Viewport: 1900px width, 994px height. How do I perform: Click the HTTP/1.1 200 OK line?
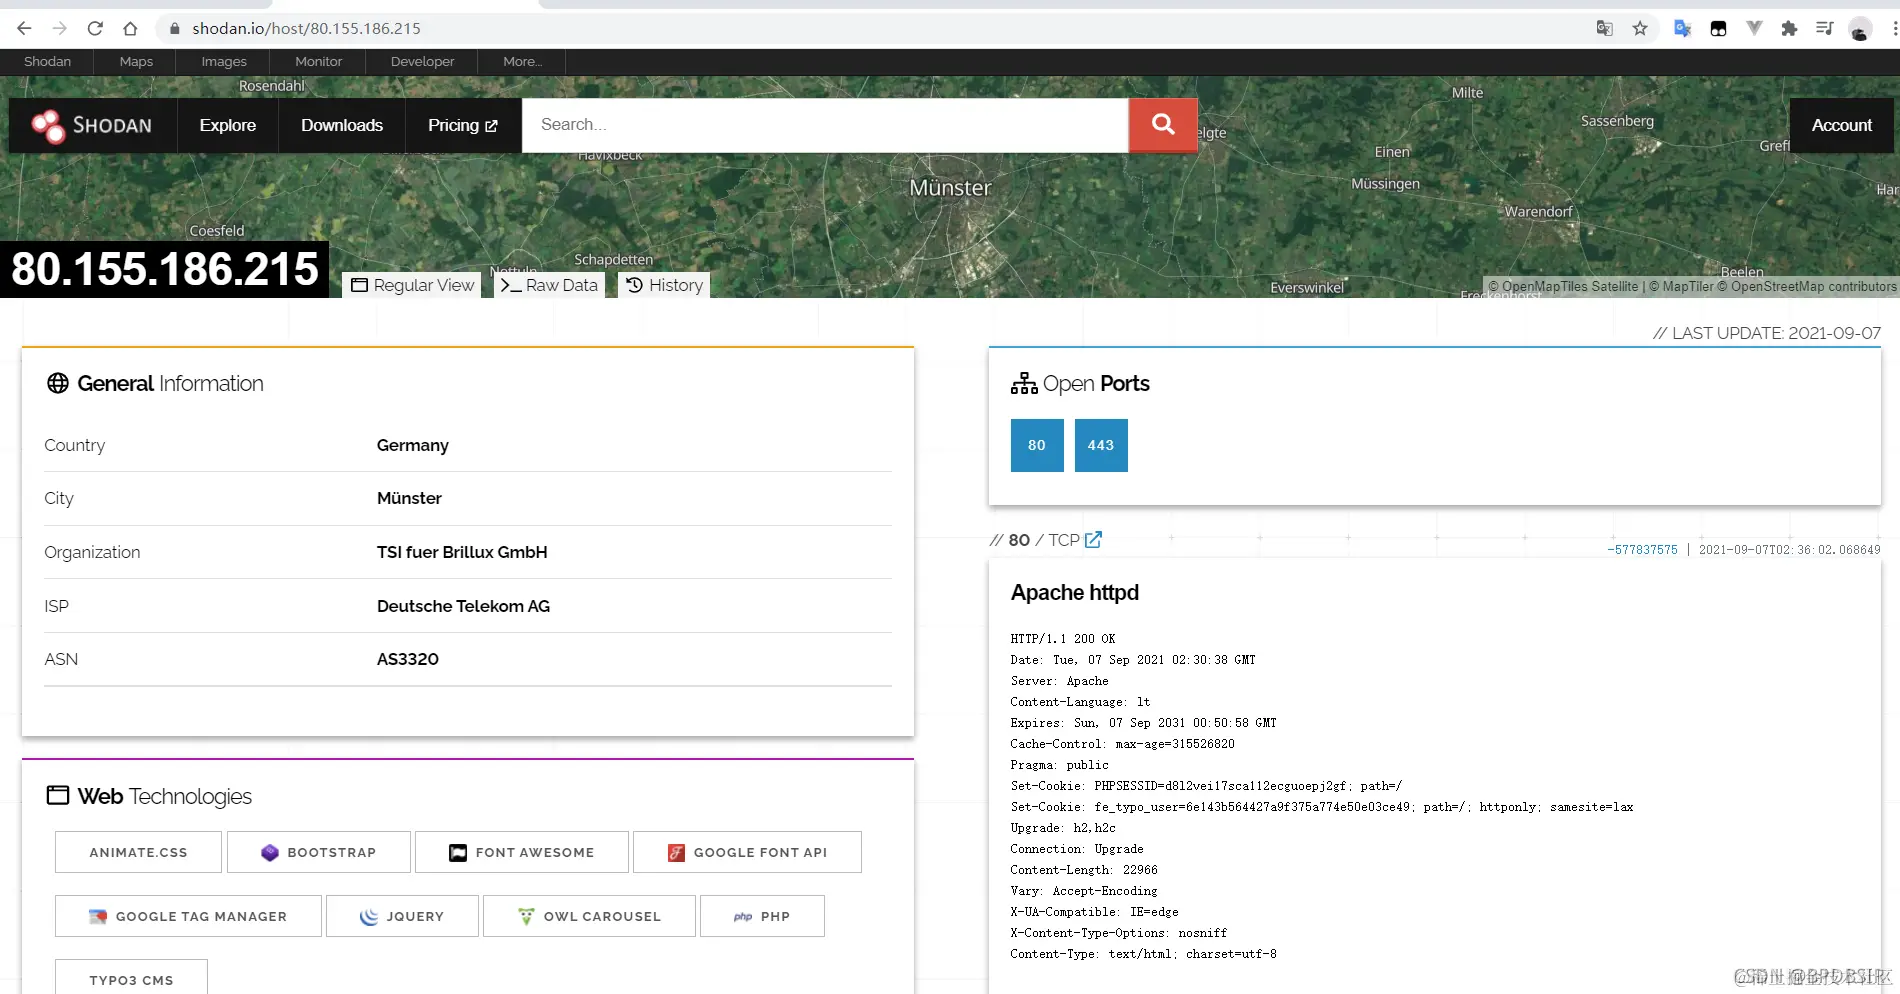[1063, 639]
